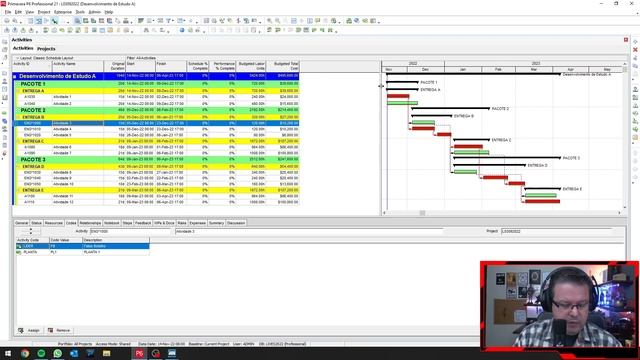Close the Activities window with red X
640x360 pixels.
click(626, 40)
